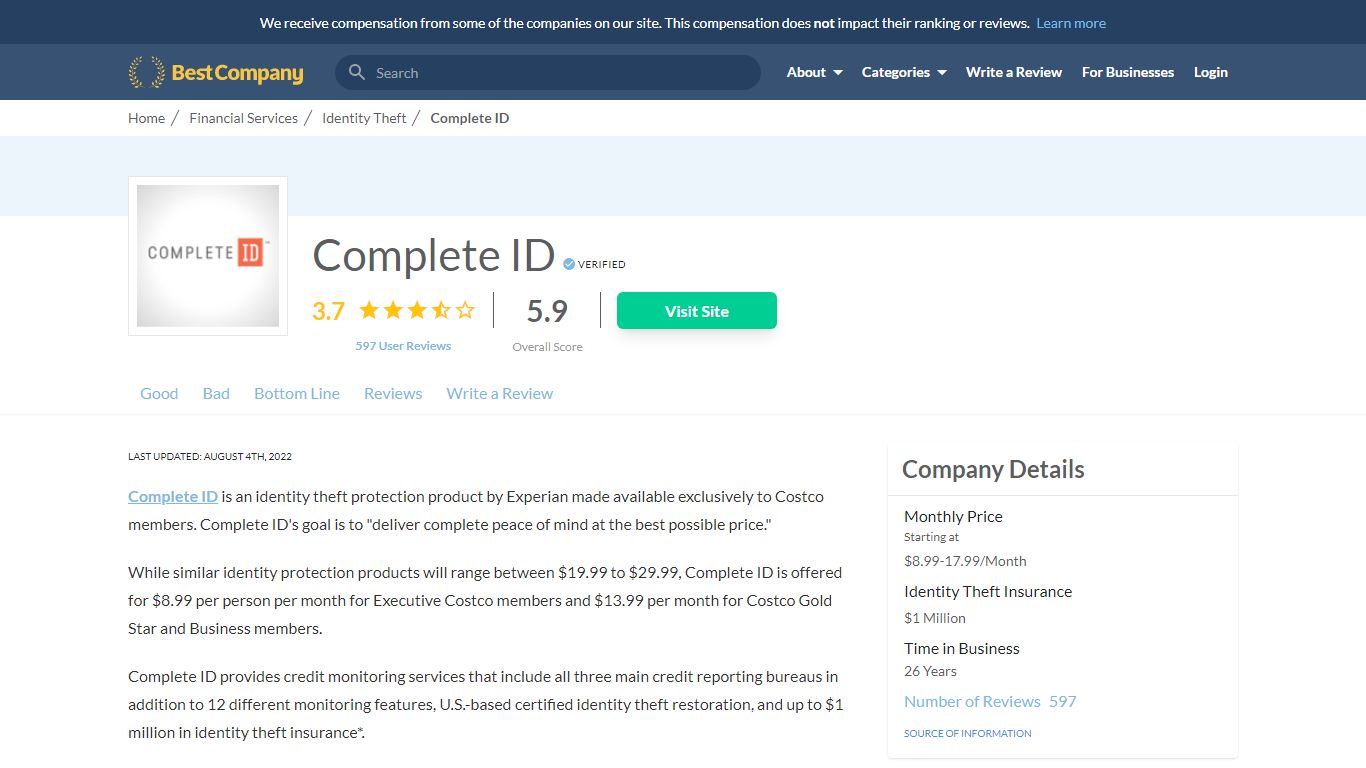Click the Last Updated August 4th 2022 text

click(210, 456)
